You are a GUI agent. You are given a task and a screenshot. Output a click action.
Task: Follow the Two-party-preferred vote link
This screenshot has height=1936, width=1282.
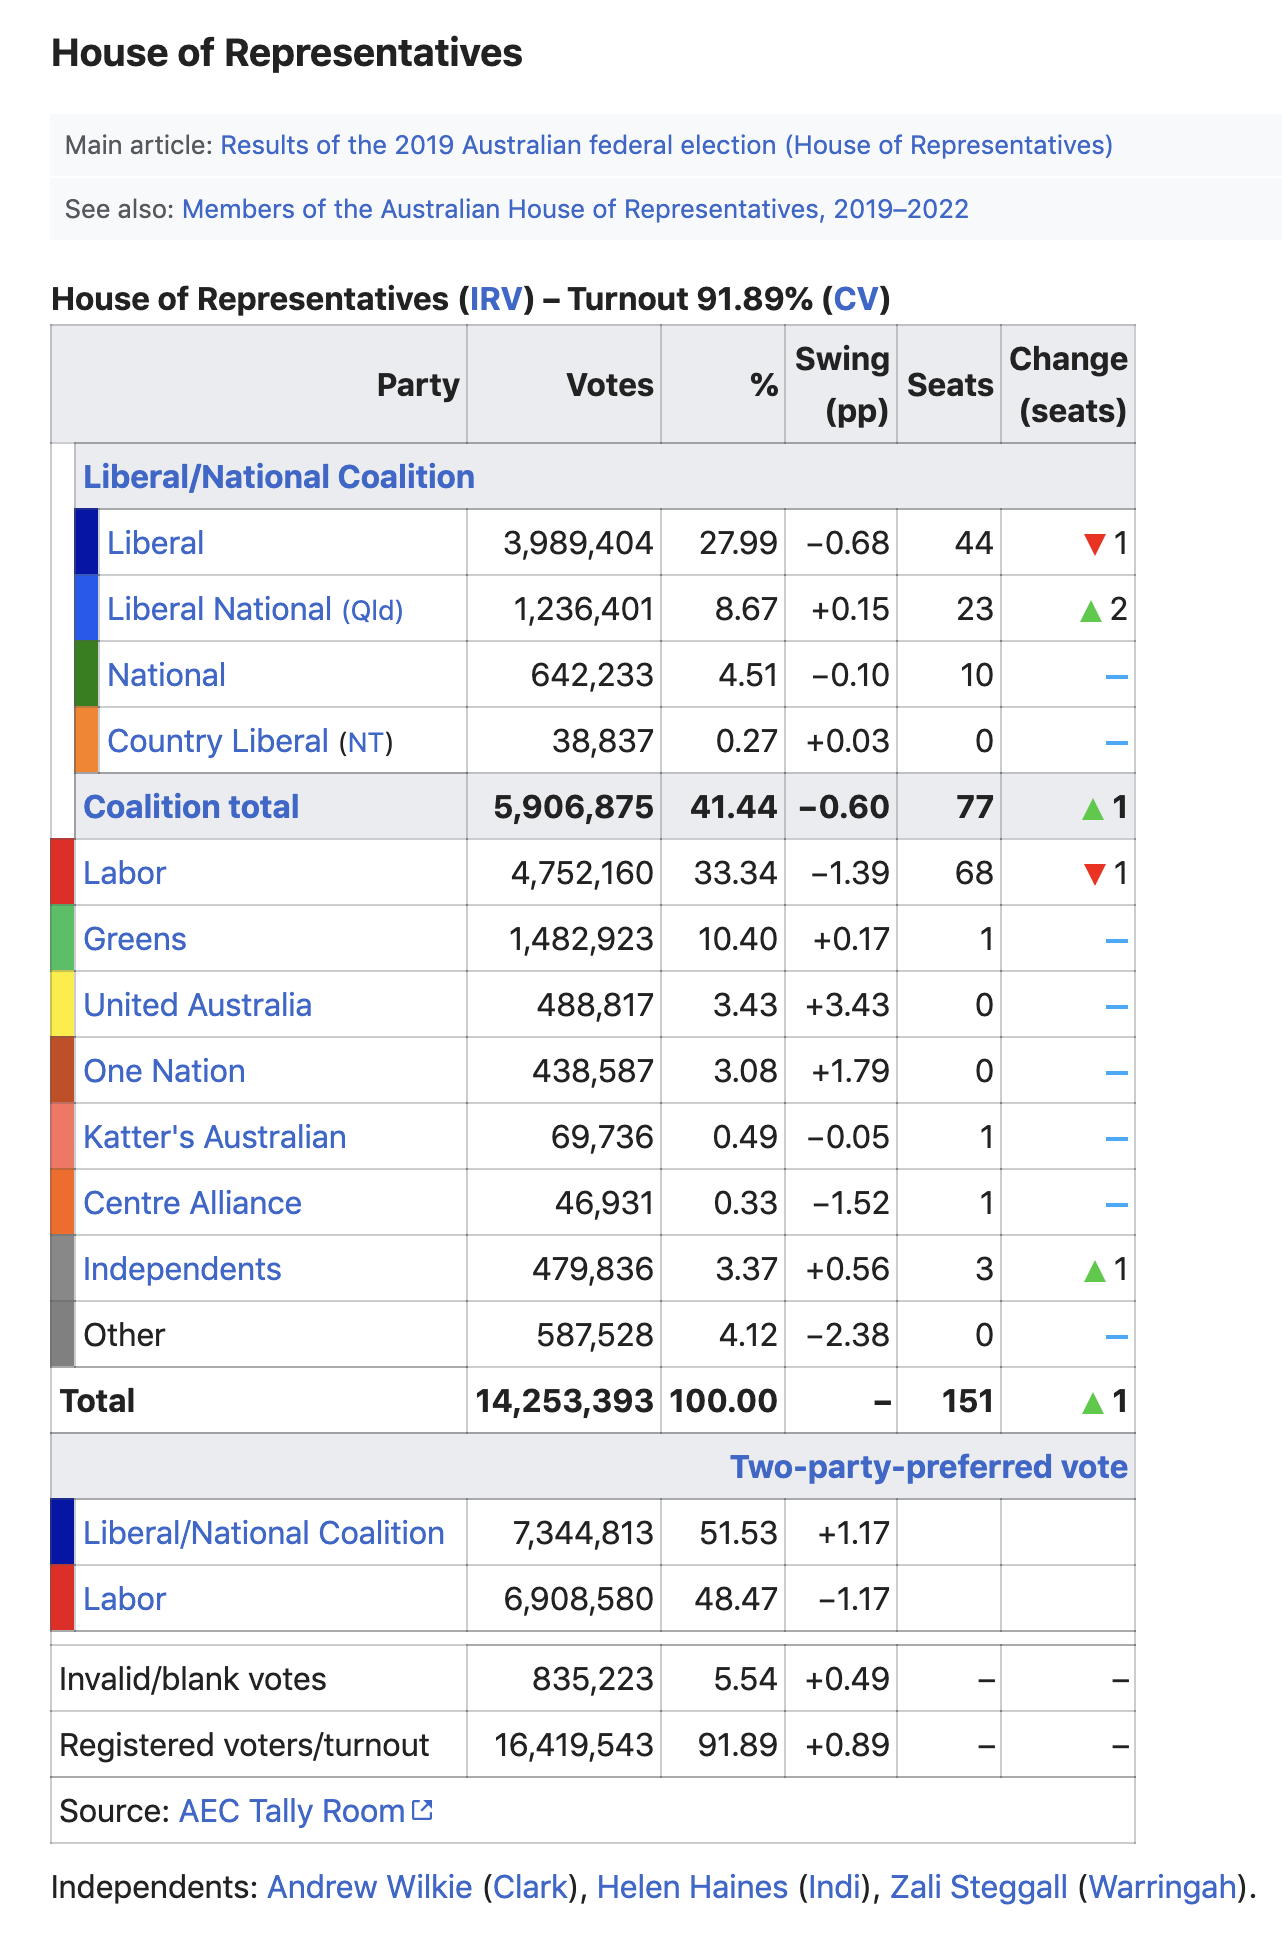[928, 1466]
